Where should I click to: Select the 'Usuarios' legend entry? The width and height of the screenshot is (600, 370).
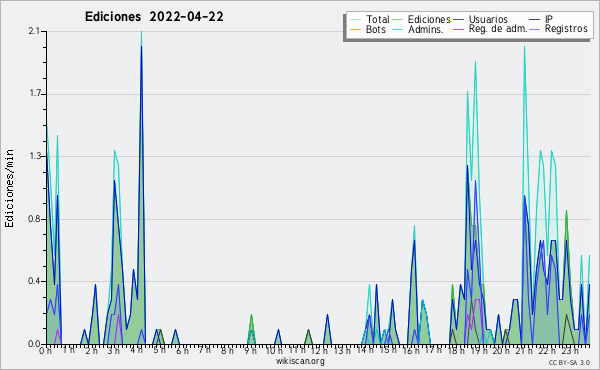click(x=488, y=19)
